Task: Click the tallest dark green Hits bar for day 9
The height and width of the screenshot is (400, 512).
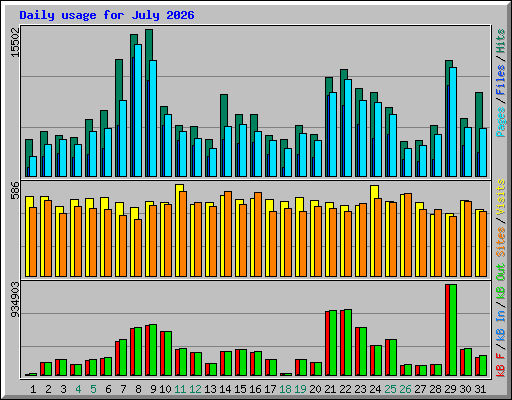Action: (149, 45)
